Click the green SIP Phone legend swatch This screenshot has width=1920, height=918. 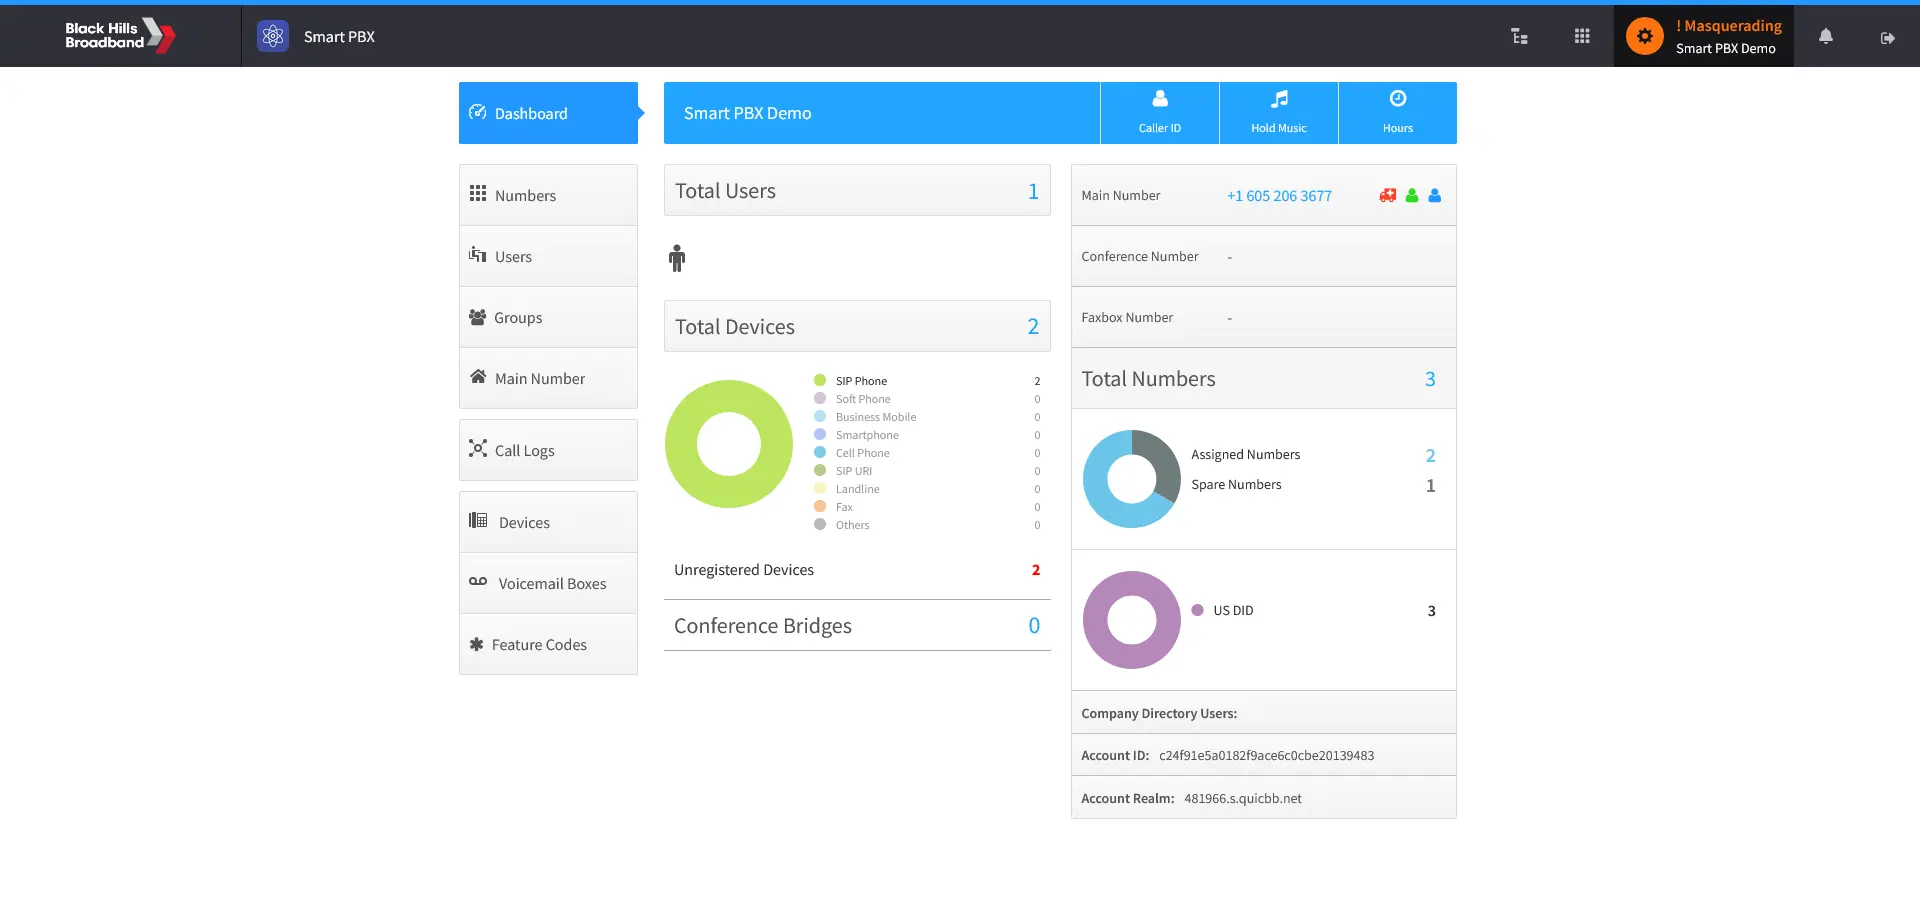tap(820, 381)
